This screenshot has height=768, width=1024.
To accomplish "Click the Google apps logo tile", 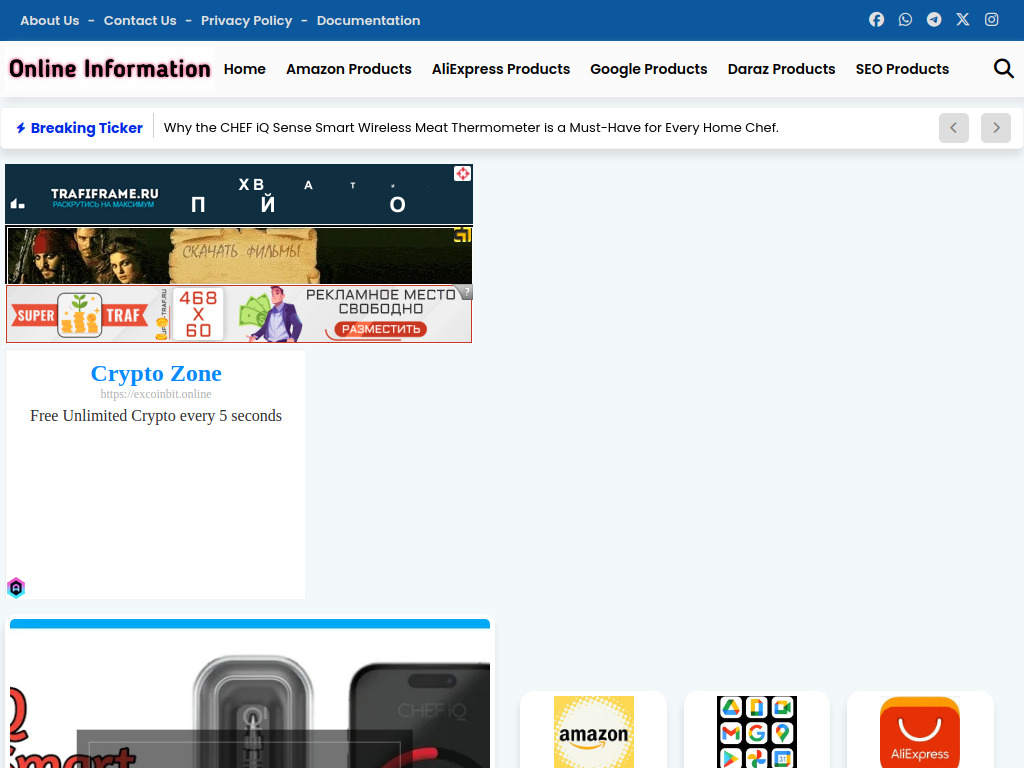I will [756, 732].
